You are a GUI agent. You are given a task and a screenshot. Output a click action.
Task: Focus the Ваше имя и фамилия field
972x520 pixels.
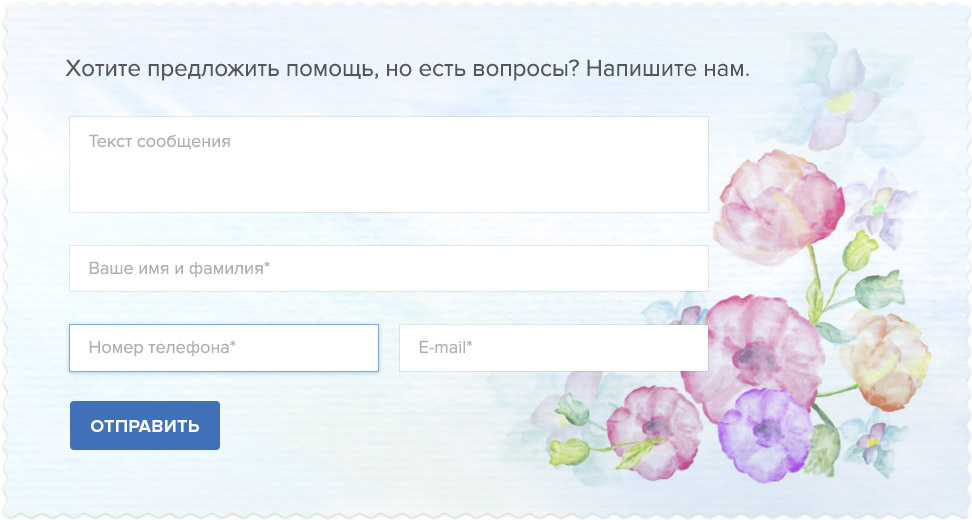pos(389,268)
